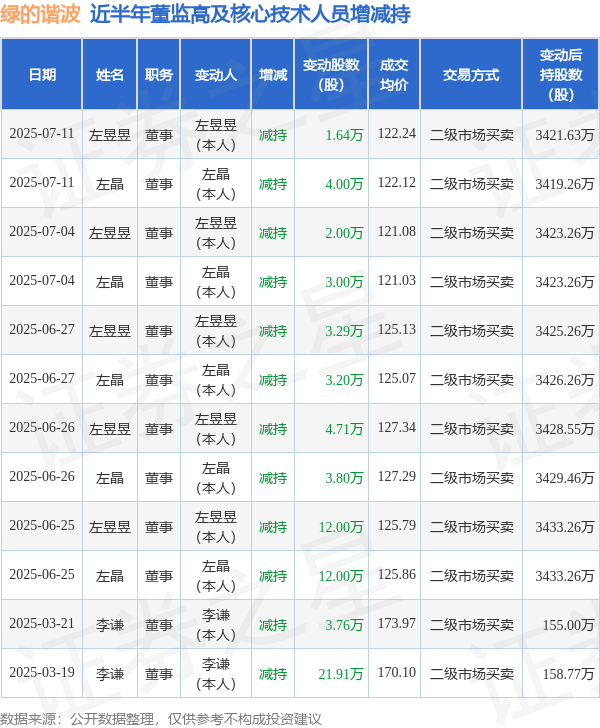Select the 173.97 average price cell
600x728 pixels.
(x=397, y=624)
